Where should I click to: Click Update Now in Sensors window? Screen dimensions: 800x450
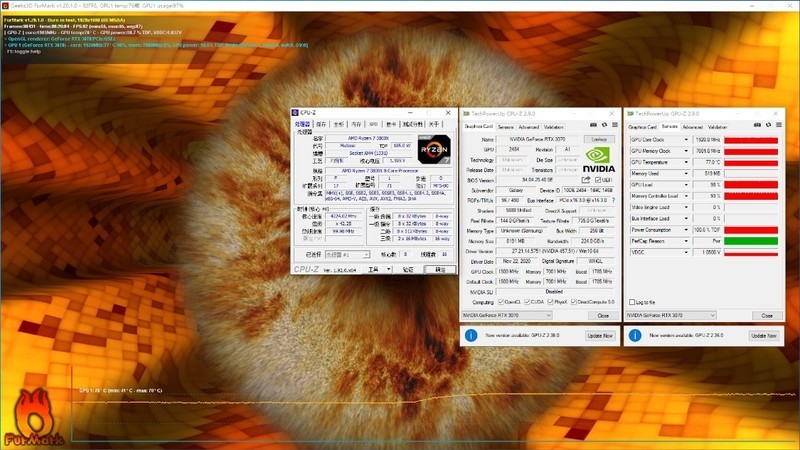point(764,335)
